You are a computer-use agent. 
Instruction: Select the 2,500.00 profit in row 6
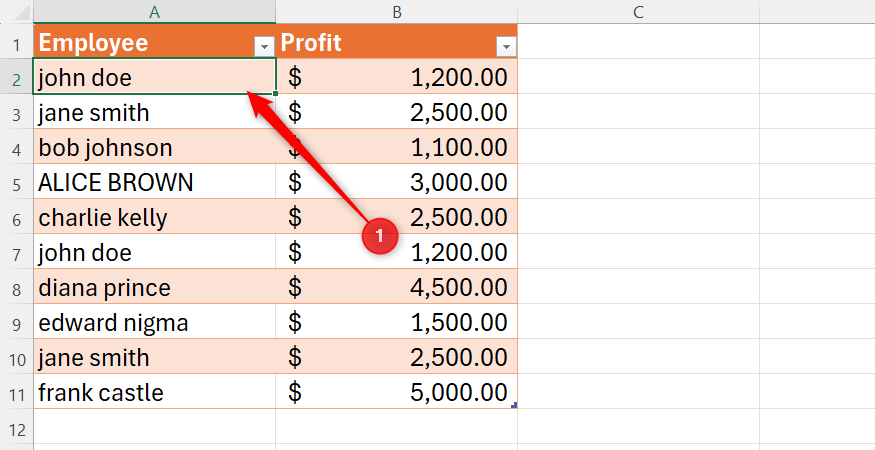pos(397,217)
